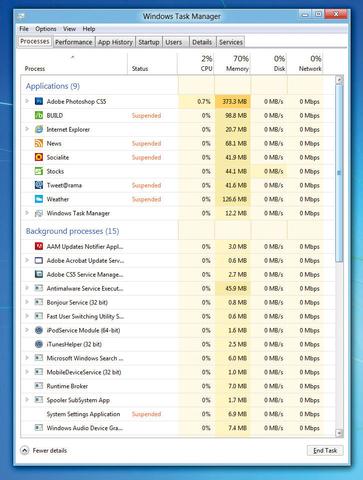The height and width of the screenshot is (480, 363).
Task: Sort processes by Disk column
Action: (x=269, y=63)
